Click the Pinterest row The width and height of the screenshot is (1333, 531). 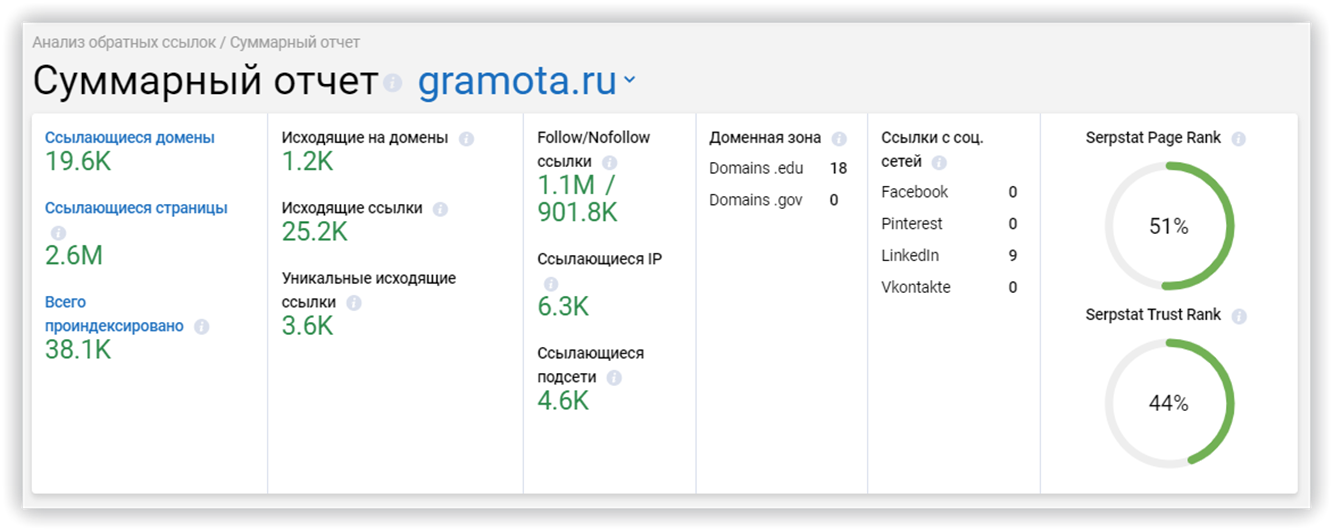click(x=949, y=224)
